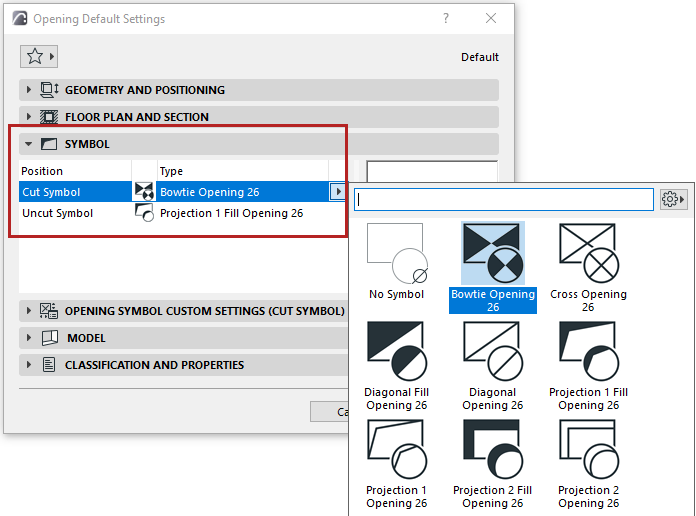Click the Cut Symbol bowtie type icon

click(x=144, y=191)
